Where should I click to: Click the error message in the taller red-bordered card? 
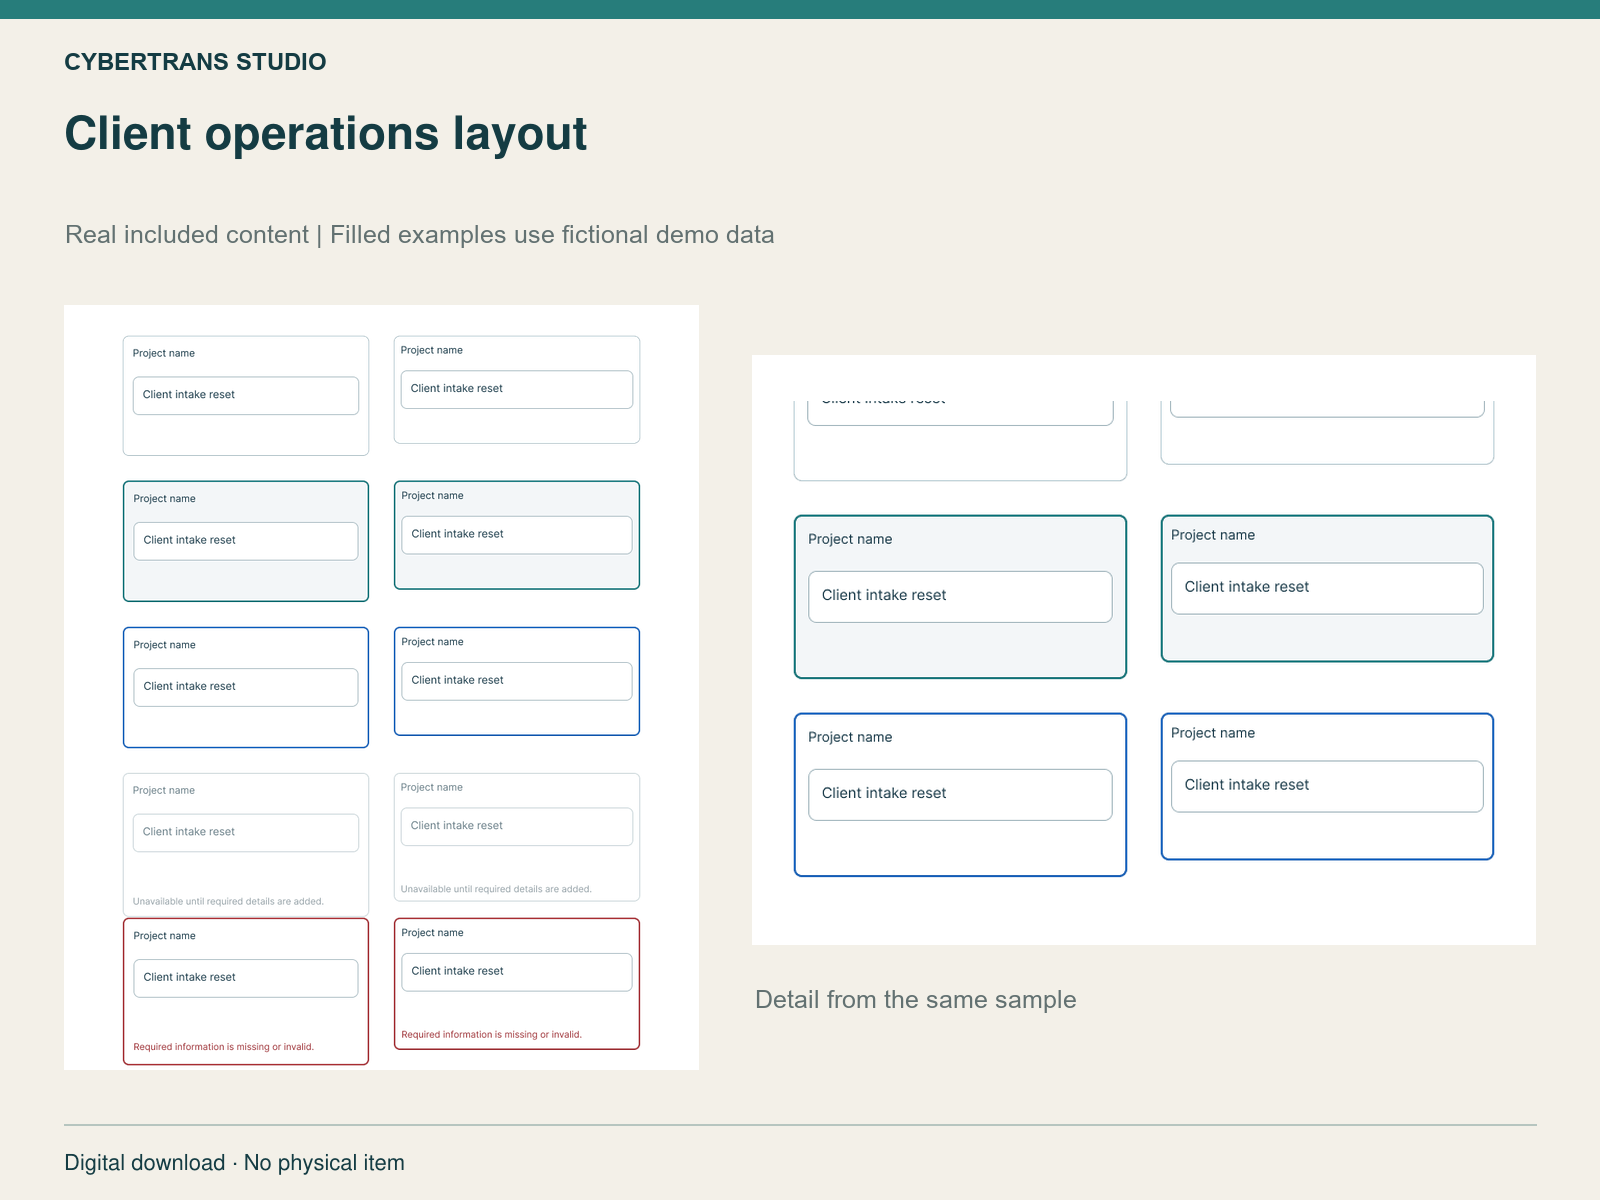point(224,1047)
